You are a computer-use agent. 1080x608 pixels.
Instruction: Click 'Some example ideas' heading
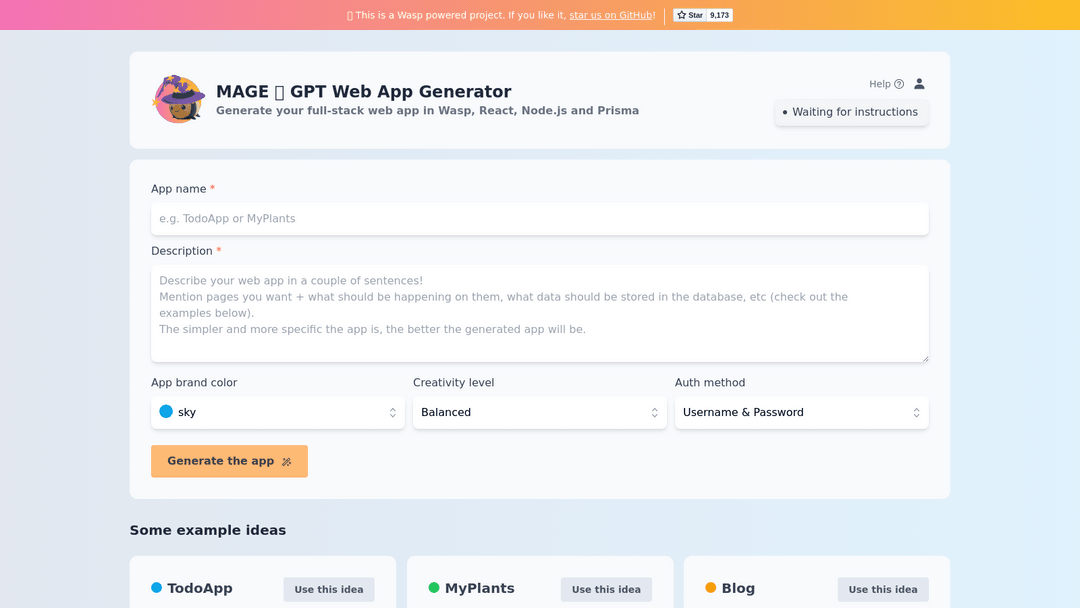[208, 530]
